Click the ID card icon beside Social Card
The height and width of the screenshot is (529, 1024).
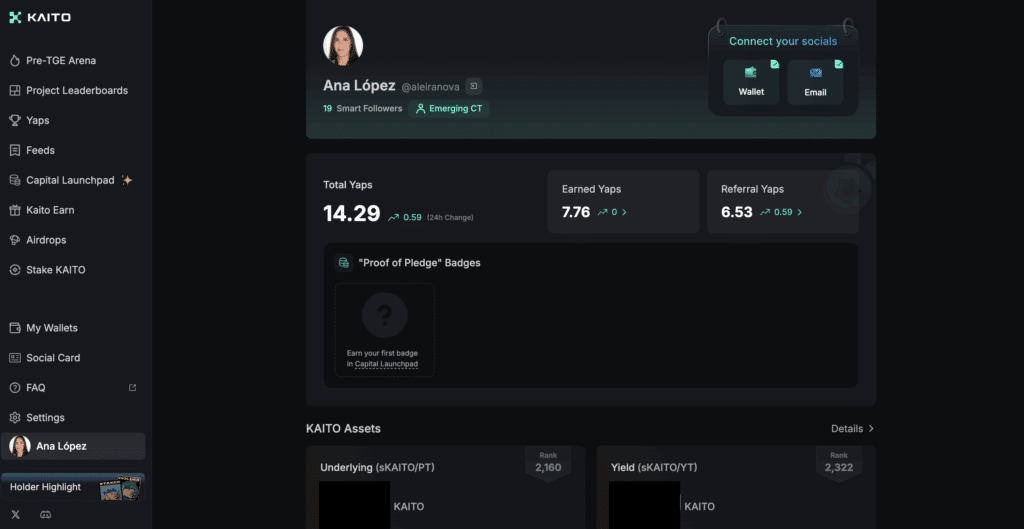[15, 358]
